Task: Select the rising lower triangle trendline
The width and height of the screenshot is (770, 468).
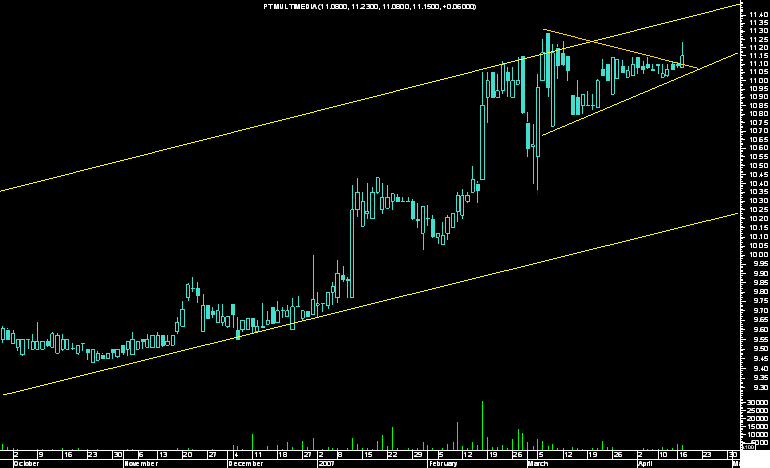Action: tap(638, 94)
